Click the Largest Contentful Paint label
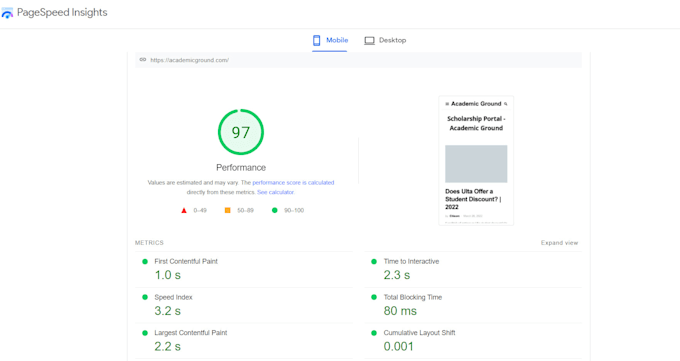680x361 pixels. 191,333
